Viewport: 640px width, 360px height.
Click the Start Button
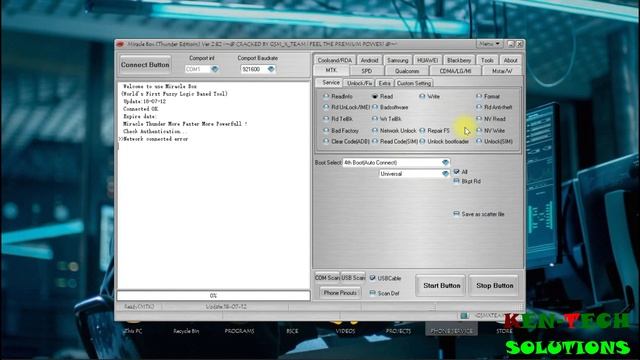click(441, 285)
